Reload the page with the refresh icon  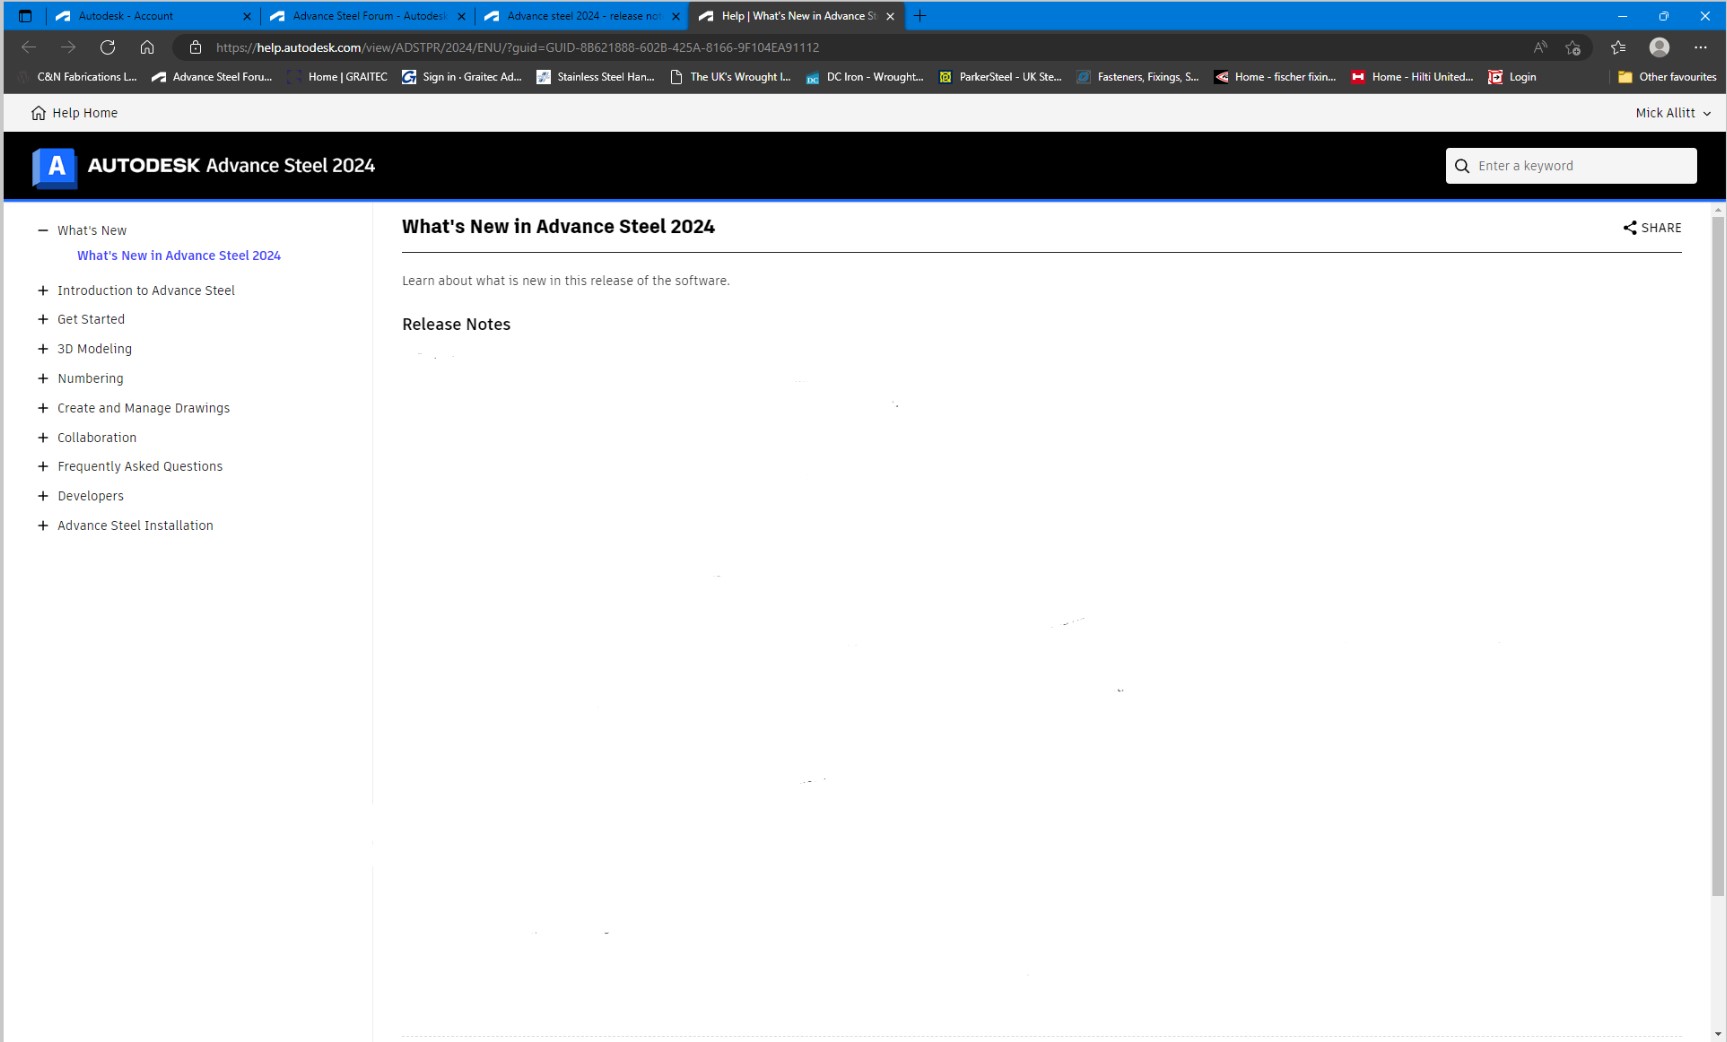click(107, 47)
